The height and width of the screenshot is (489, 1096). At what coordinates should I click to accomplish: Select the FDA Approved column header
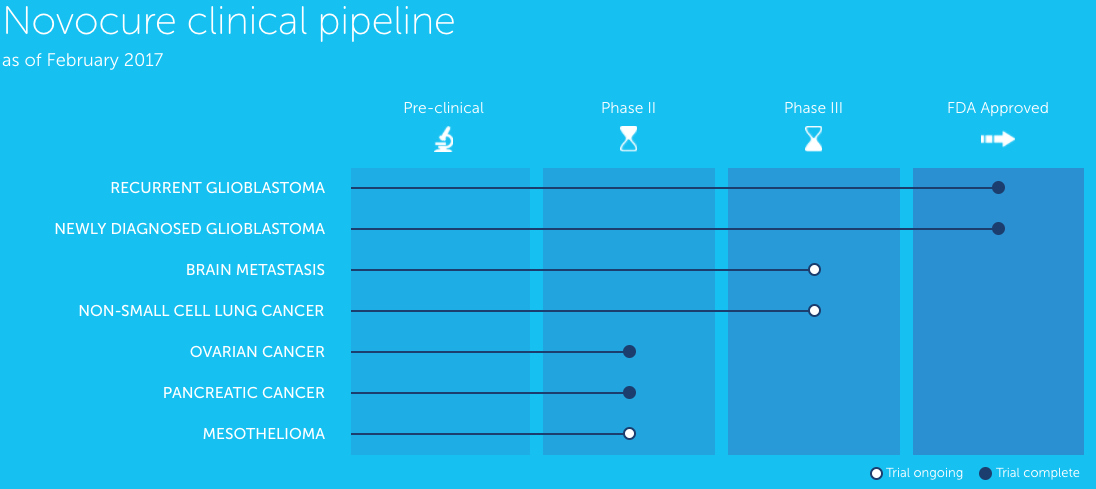click(x=997, y=108)
